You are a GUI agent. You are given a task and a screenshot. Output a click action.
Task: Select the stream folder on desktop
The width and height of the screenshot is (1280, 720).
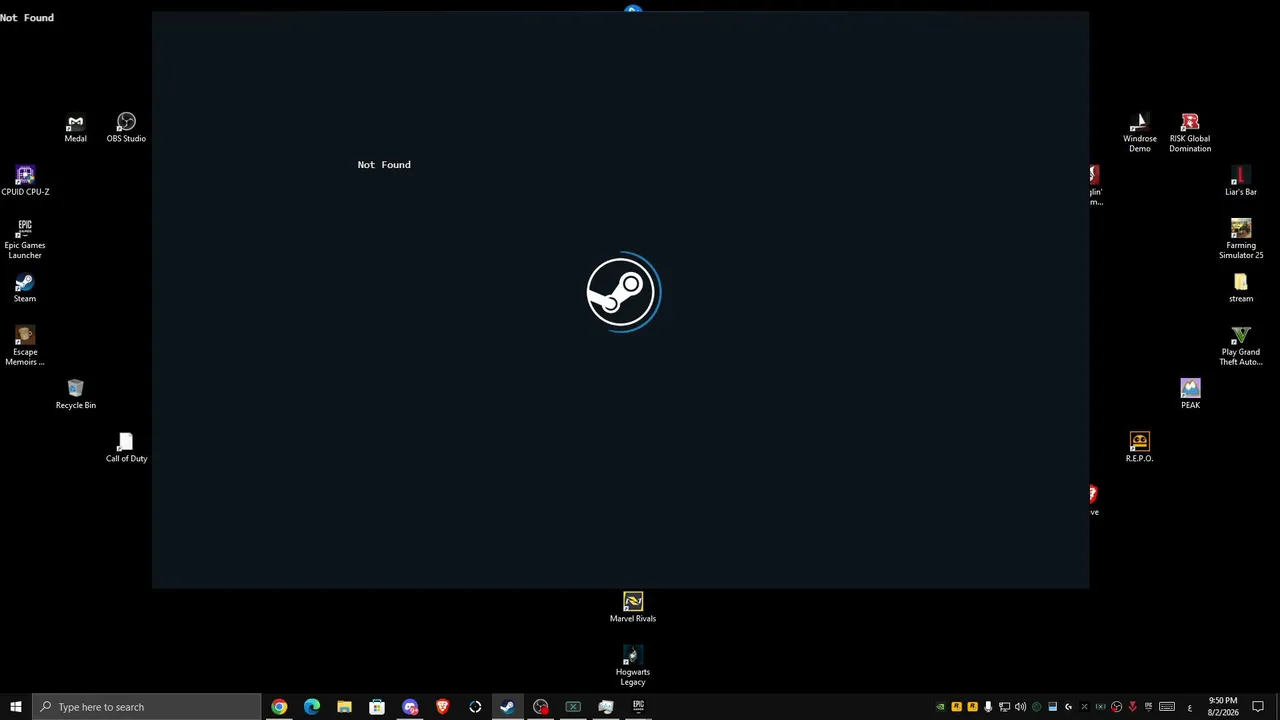[1241, 288]
